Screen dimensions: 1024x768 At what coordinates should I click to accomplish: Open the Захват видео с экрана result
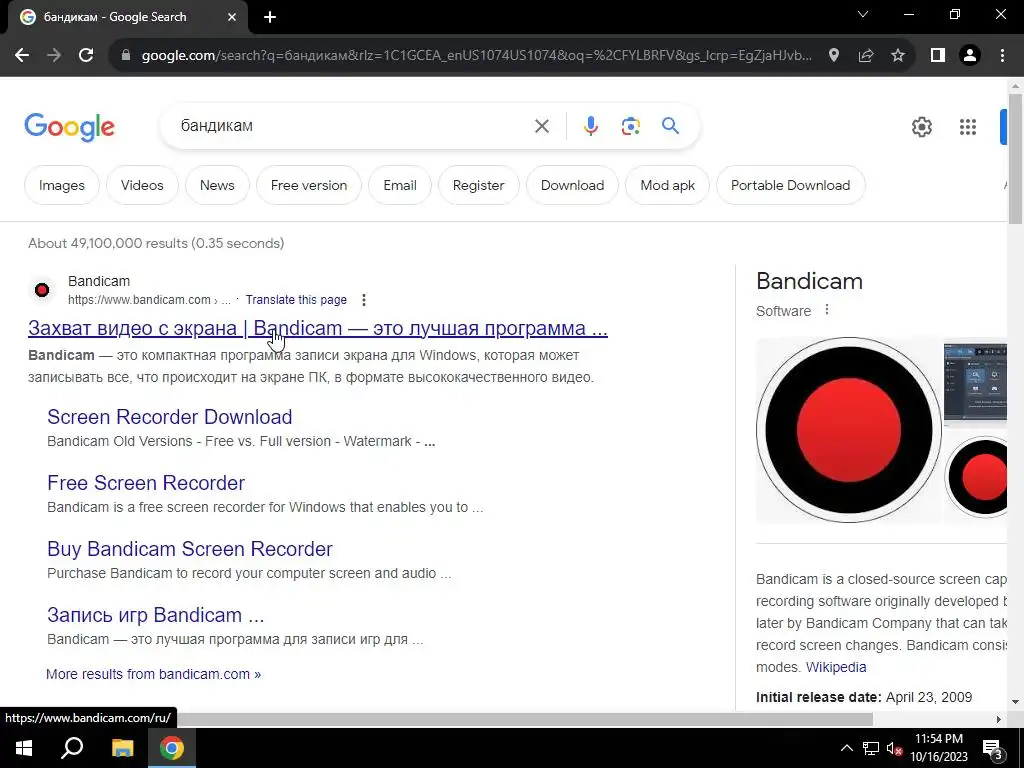pos(317,328)
